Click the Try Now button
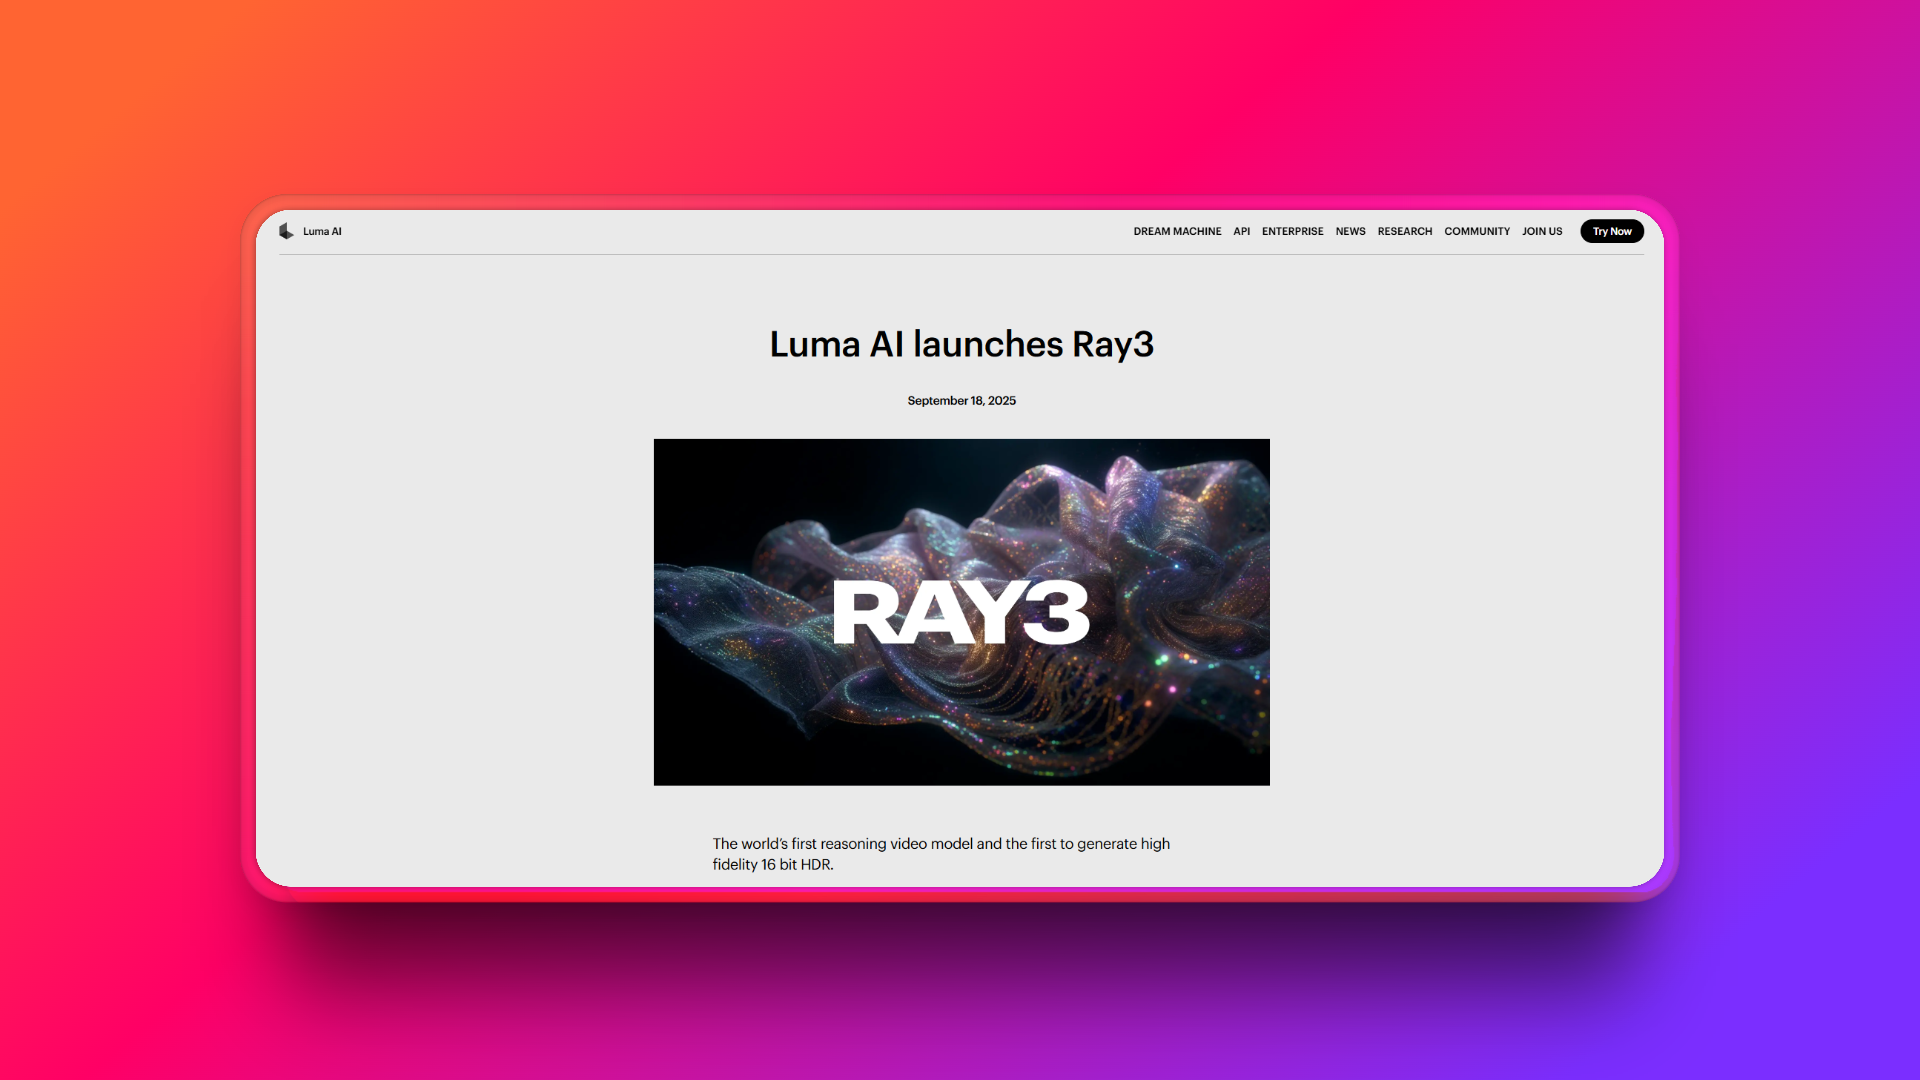Viewport: 1920px width, 1080px height. click(x=1611, y=231)
